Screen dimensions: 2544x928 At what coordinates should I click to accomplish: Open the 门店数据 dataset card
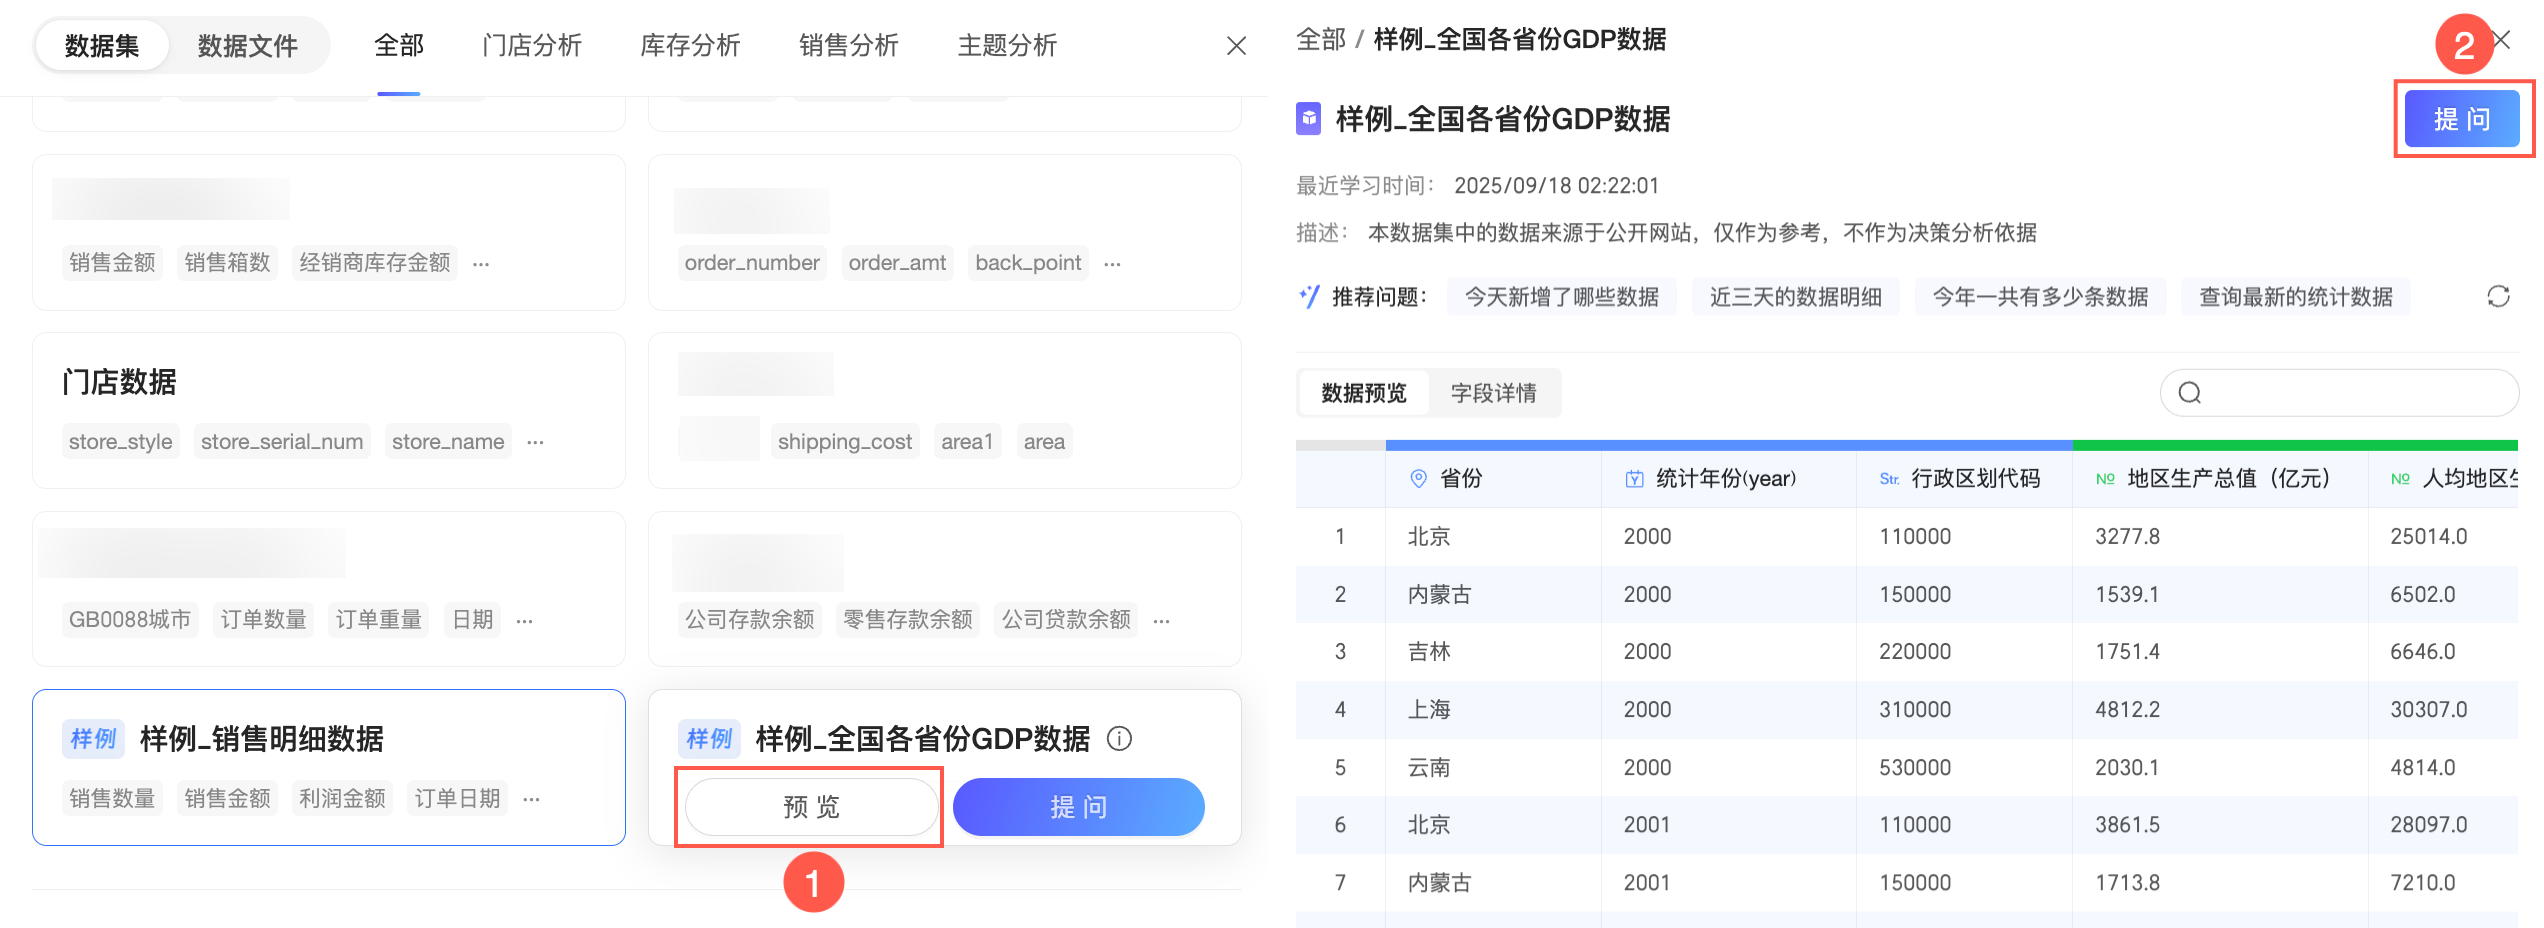329,411
